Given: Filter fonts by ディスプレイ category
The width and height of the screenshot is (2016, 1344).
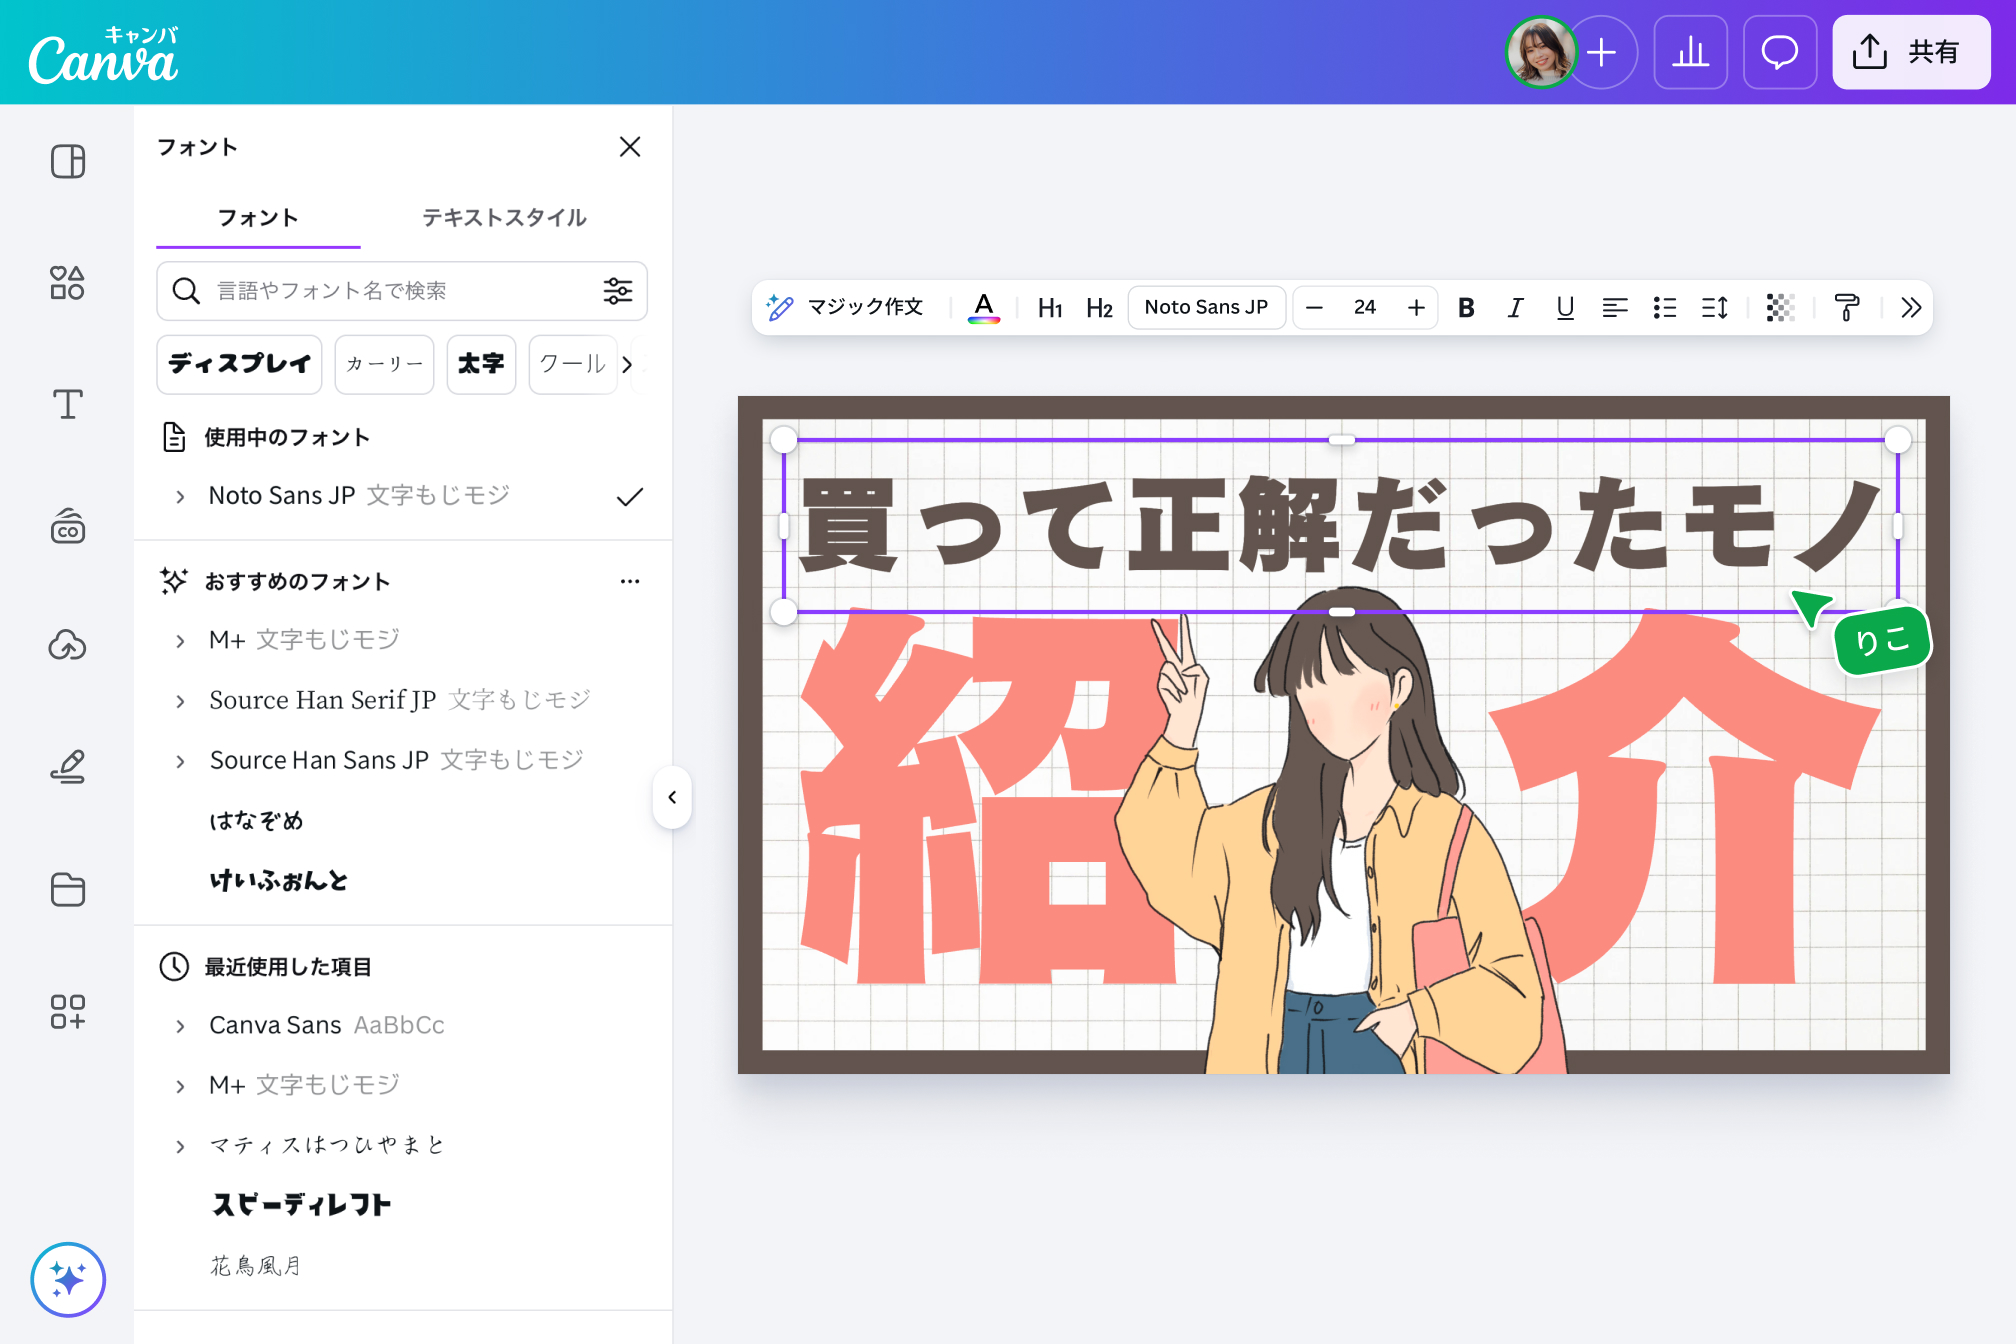Looking at the screenshot, I should click(x=240, y=364).
